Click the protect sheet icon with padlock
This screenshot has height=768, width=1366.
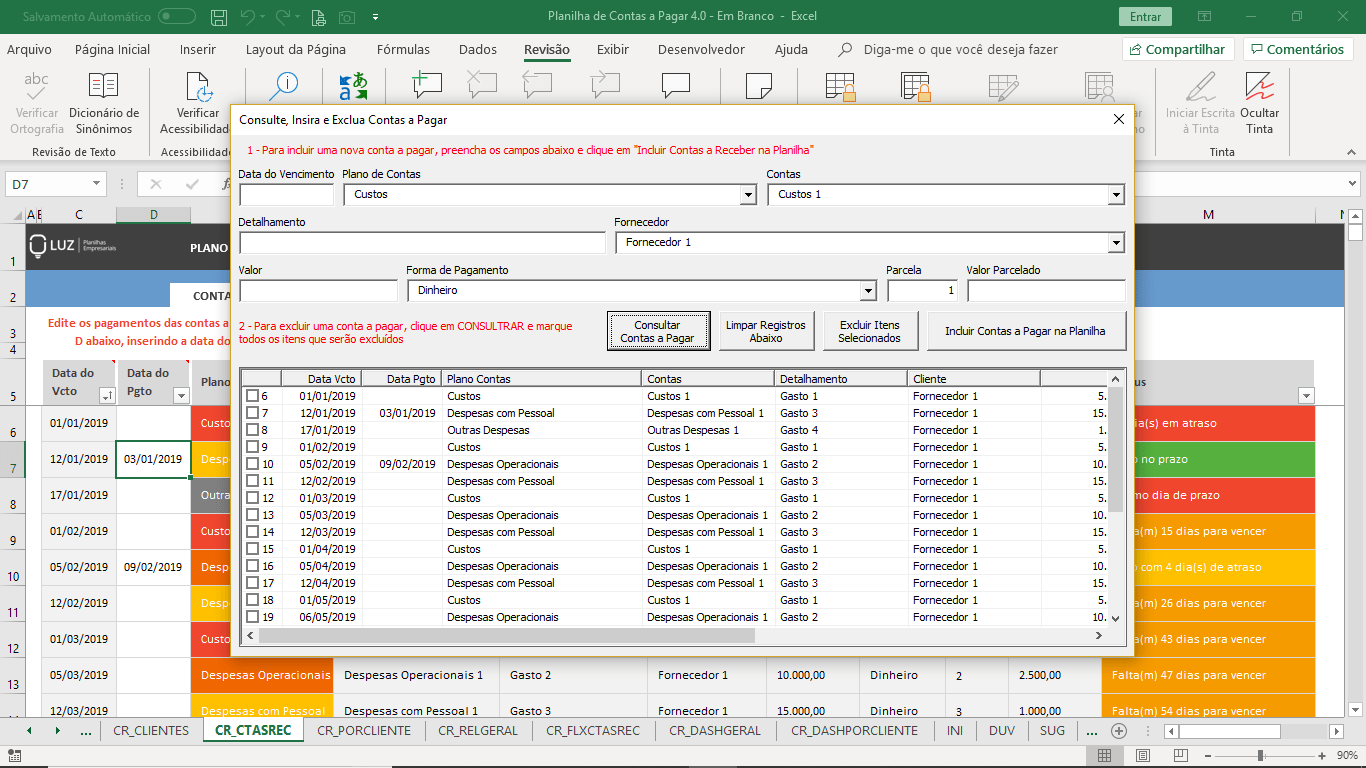(839, 87)
